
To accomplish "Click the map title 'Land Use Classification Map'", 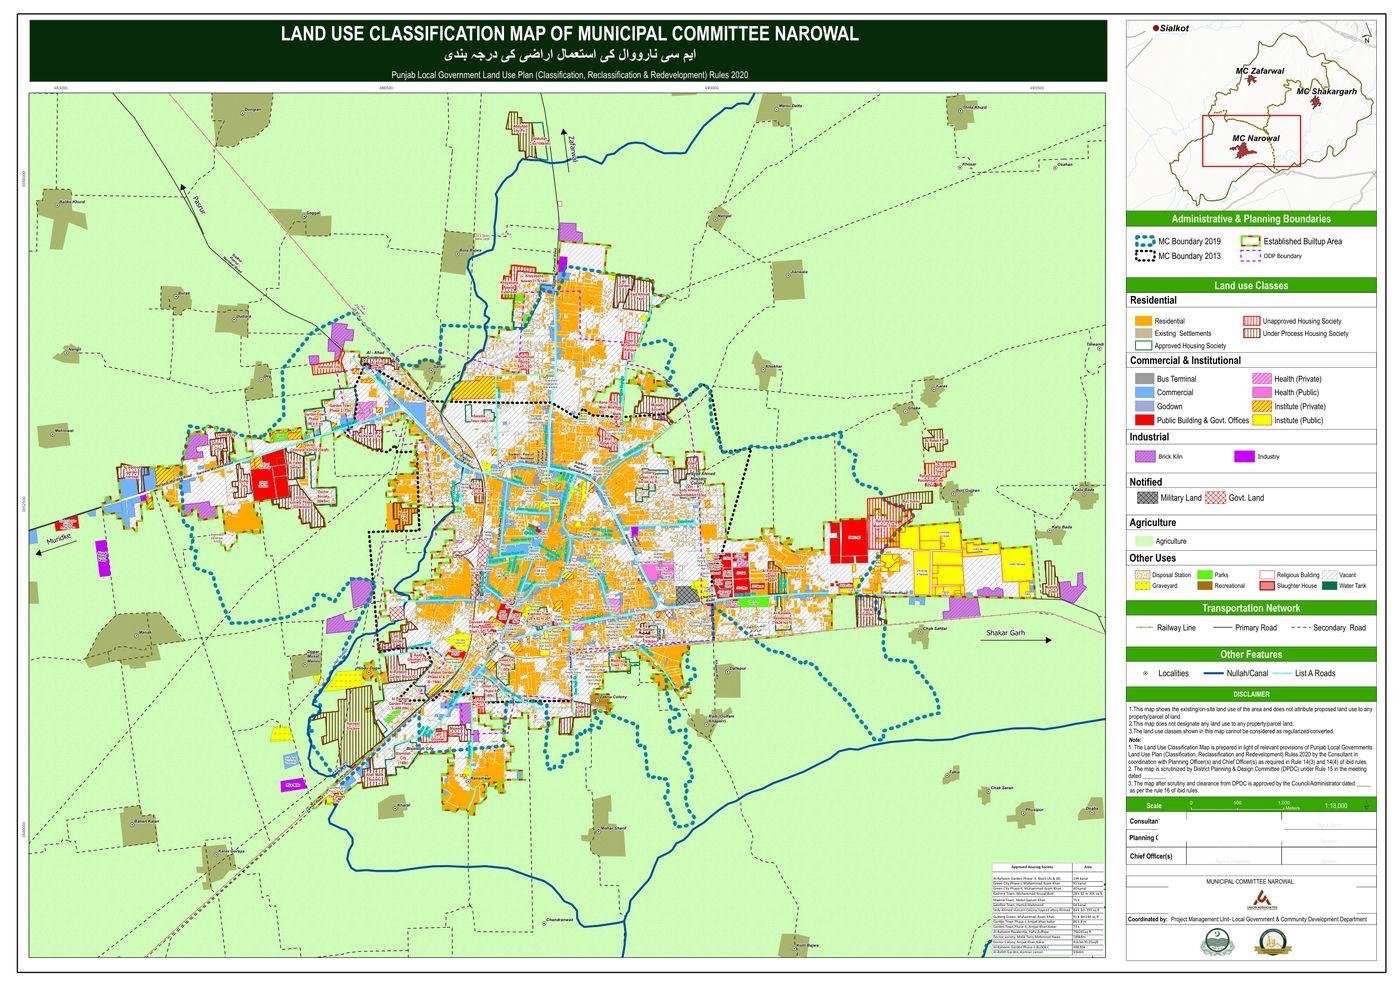I will click(568, 33).
